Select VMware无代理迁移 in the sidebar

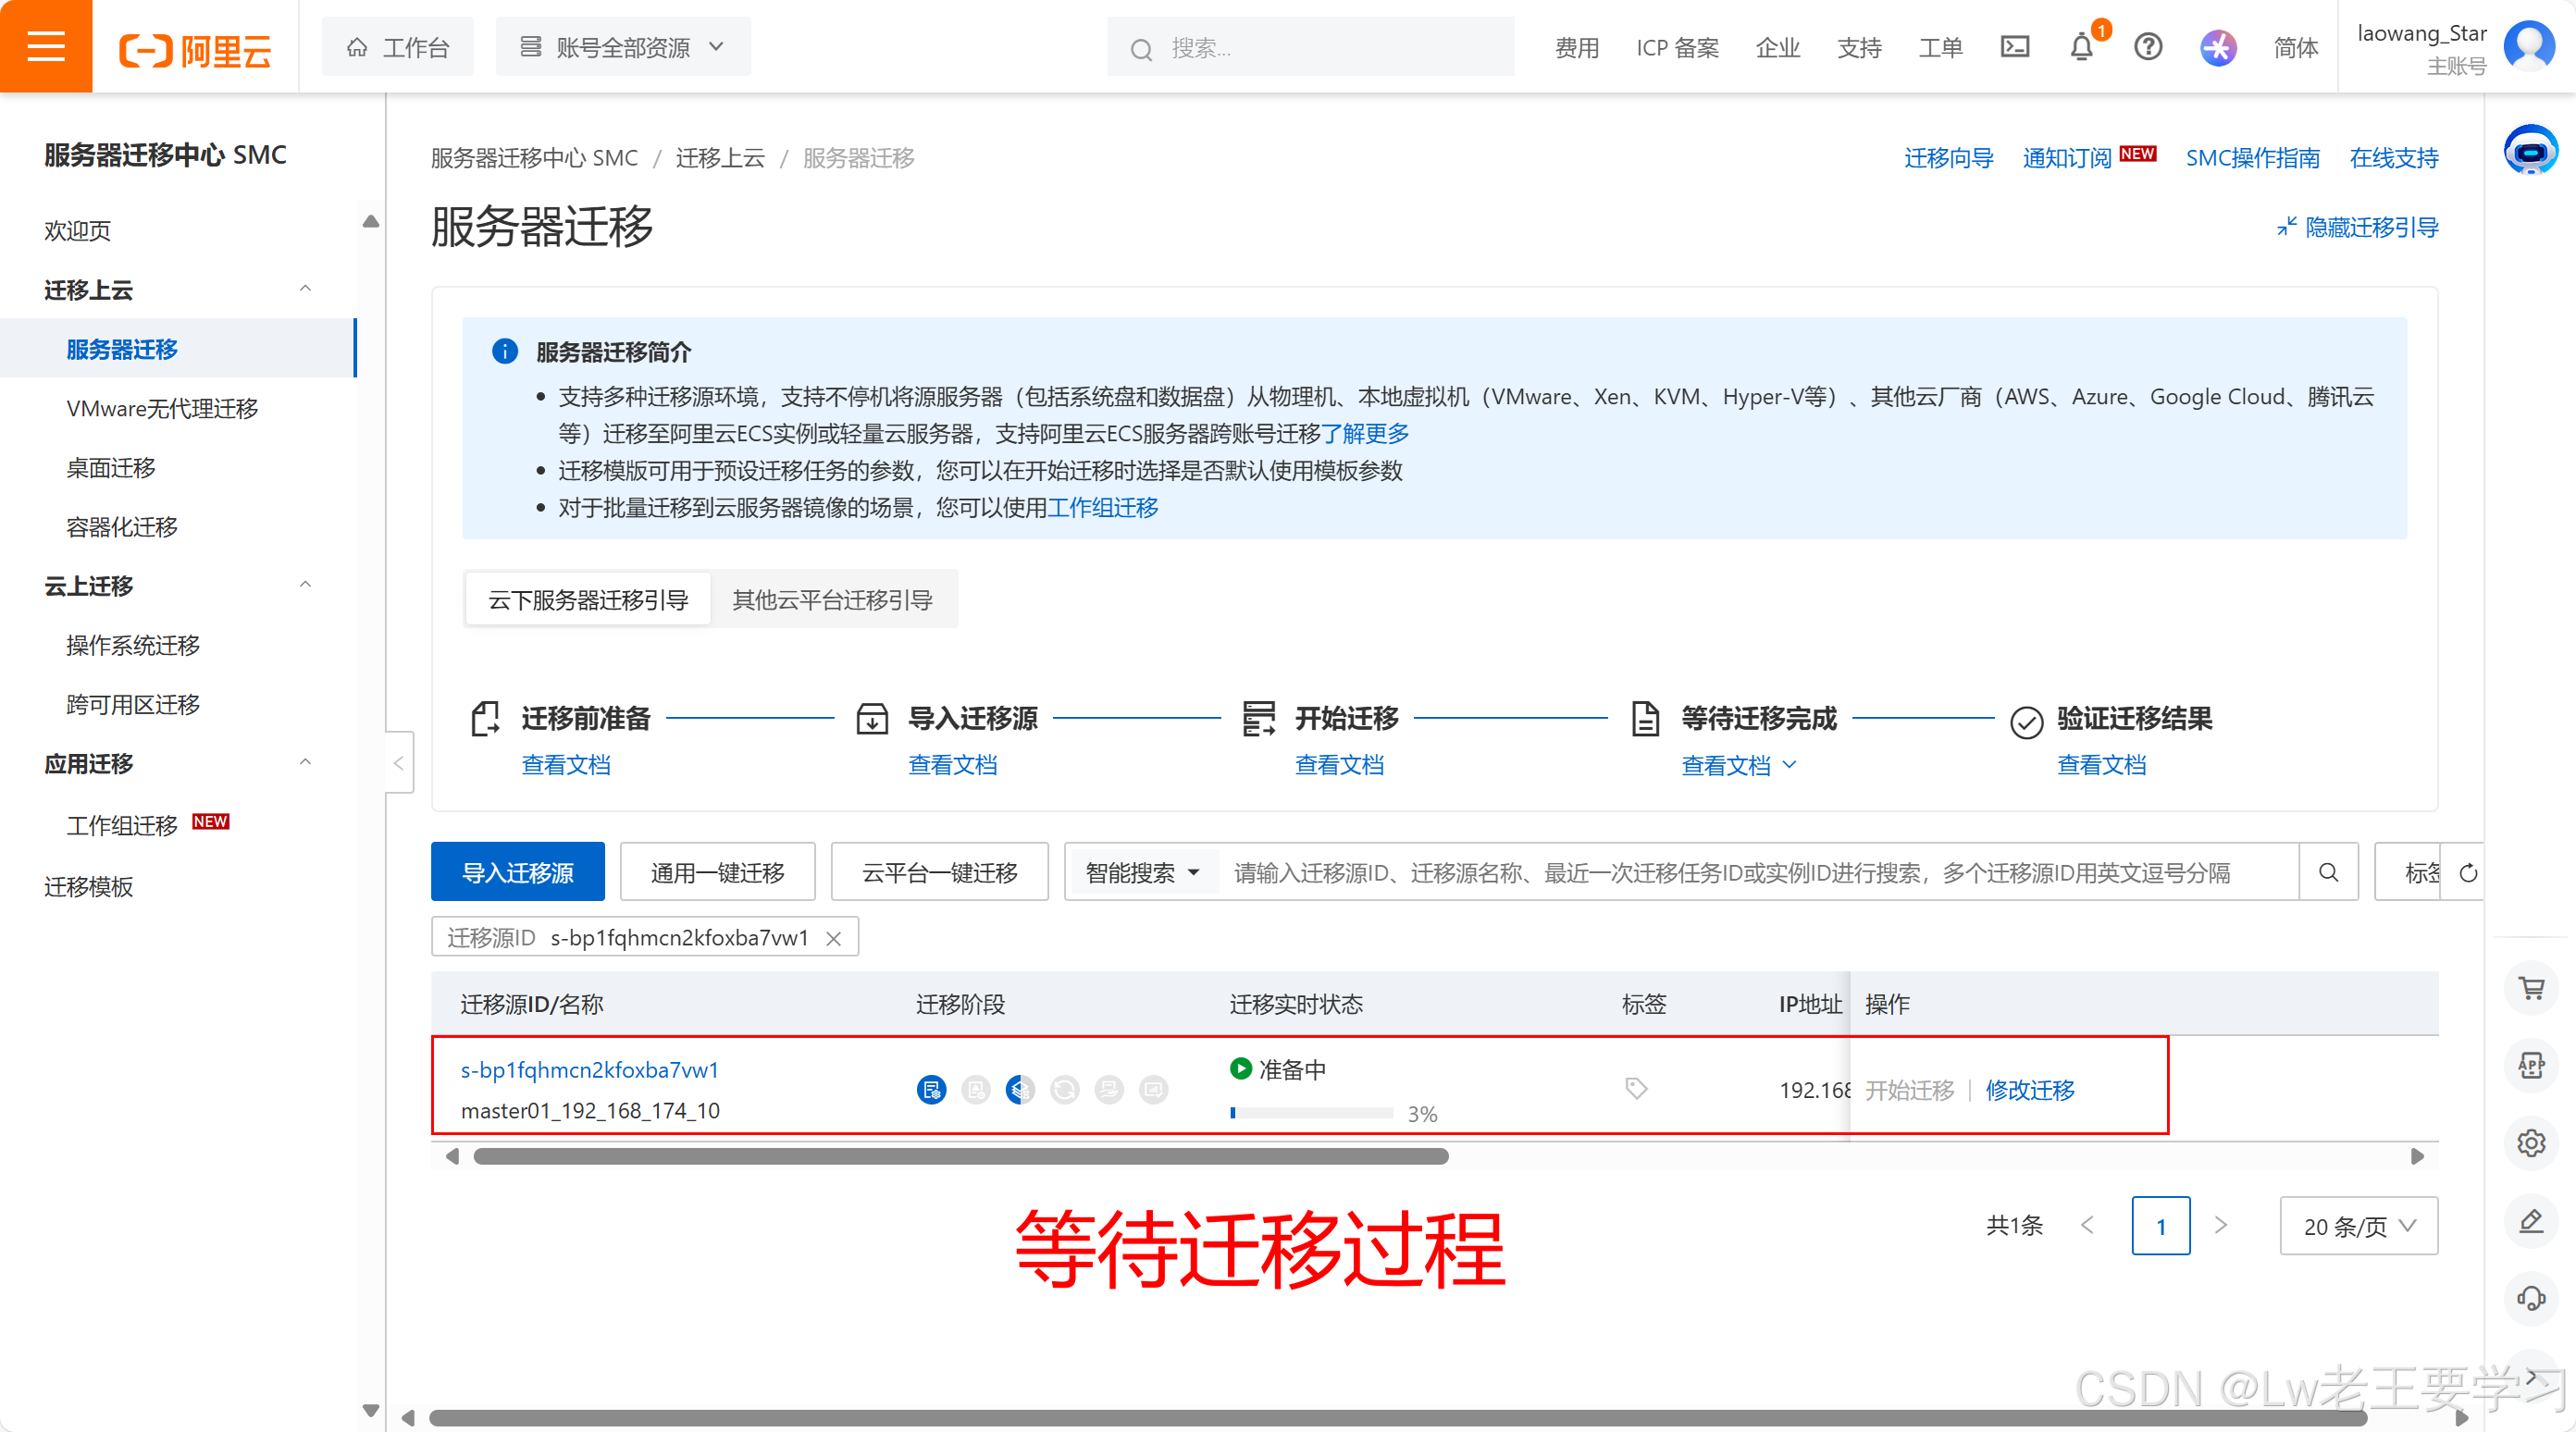coord(162,408)
